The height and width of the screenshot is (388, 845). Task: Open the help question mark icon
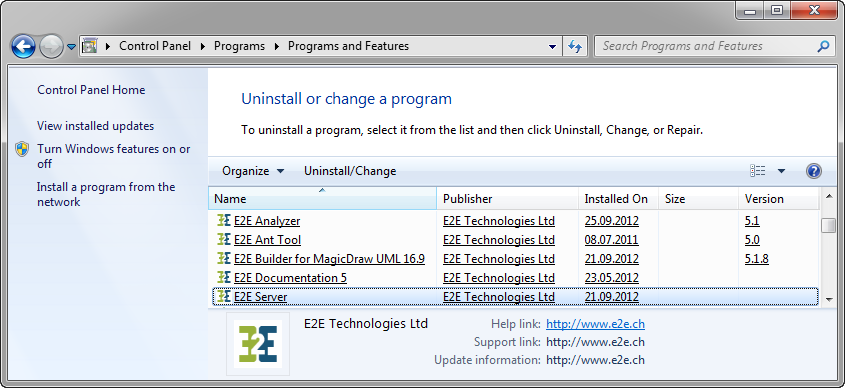[813, 171]
